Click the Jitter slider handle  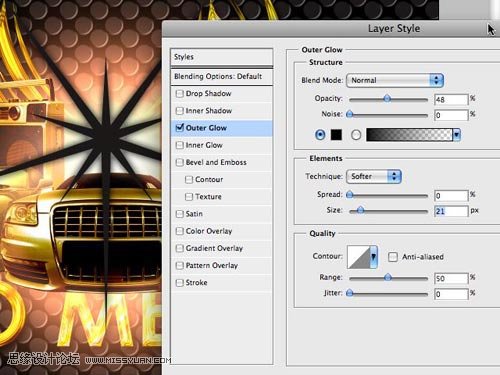[350, 293]
